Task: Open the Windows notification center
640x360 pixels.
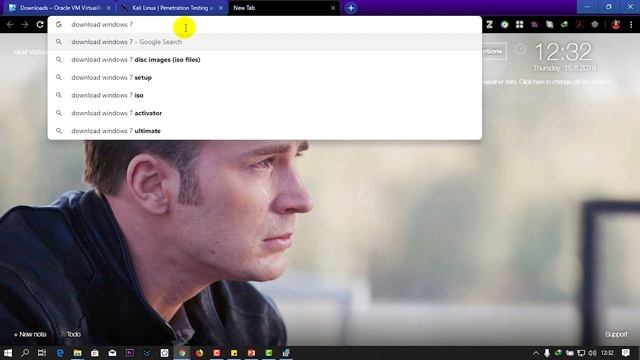Action: tap(626, 353)
